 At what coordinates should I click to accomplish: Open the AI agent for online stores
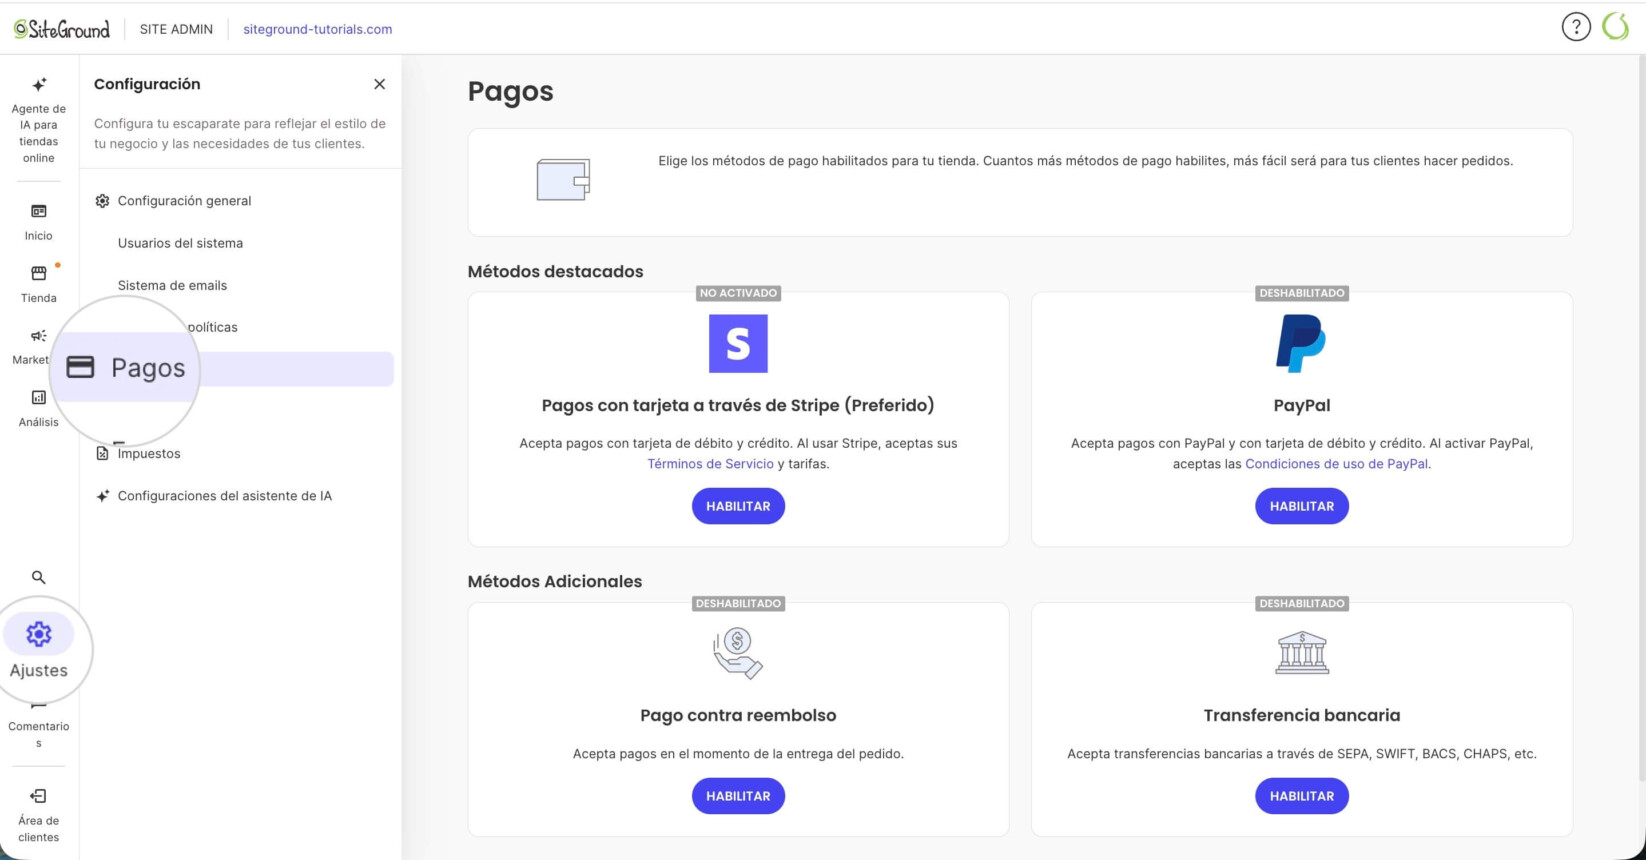tap(39, 121)
